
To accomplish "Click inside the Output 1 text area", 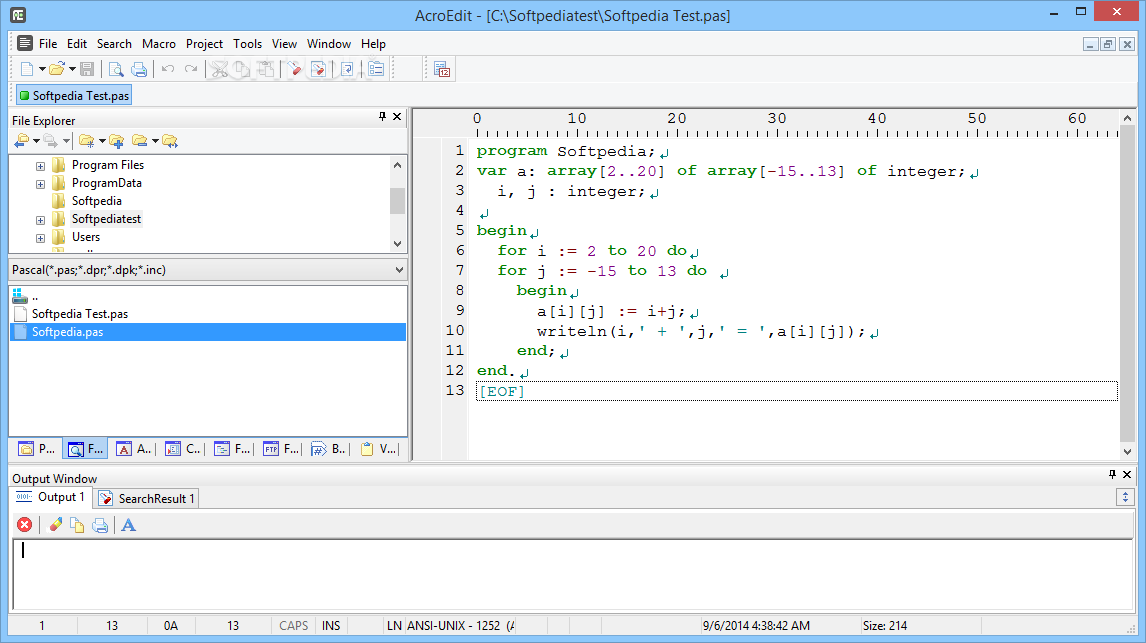I will click(573, 575).
